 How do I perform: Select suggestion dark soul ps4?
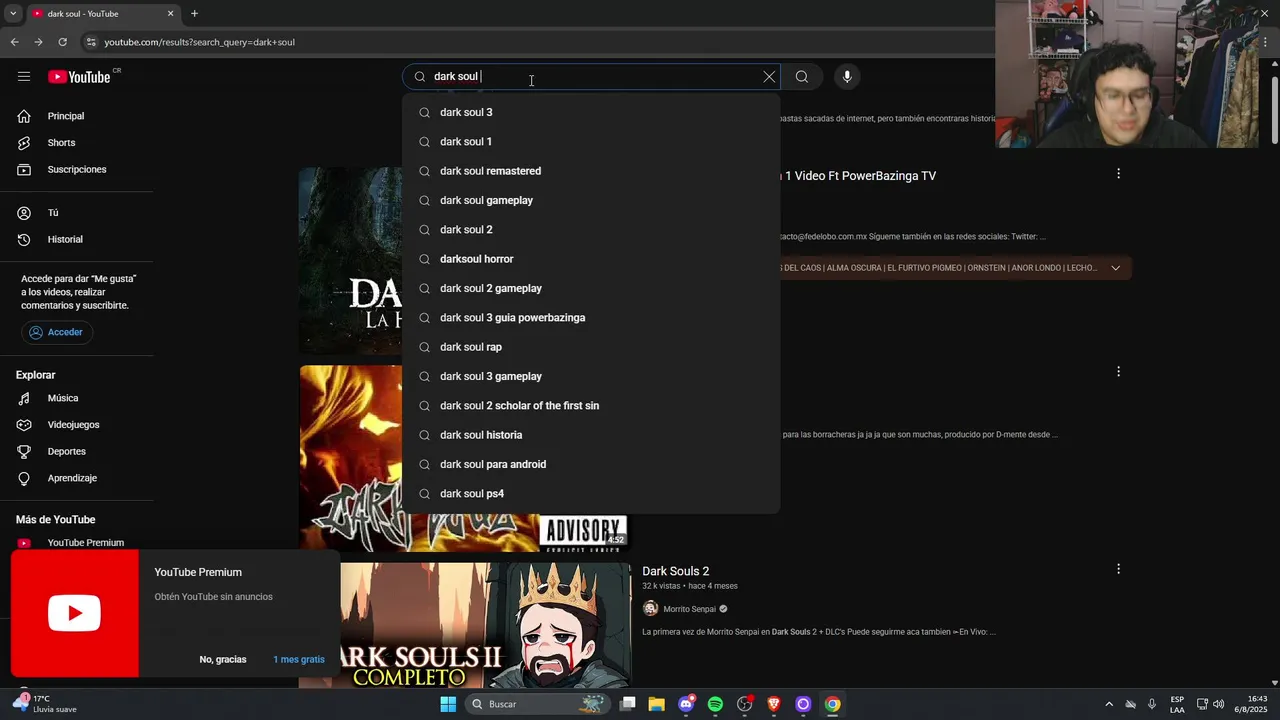[591, 494]
